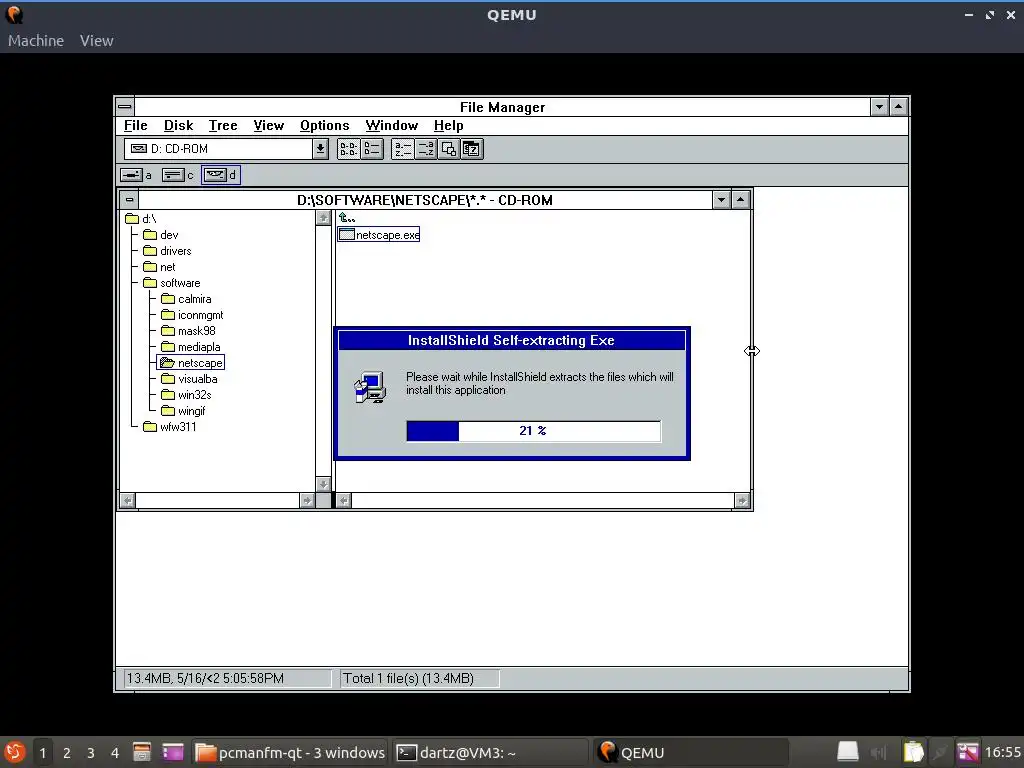Click the InstallShield Self-extracting Exe title bar
Screen dimensions: 1024x768
pos(511,340)
